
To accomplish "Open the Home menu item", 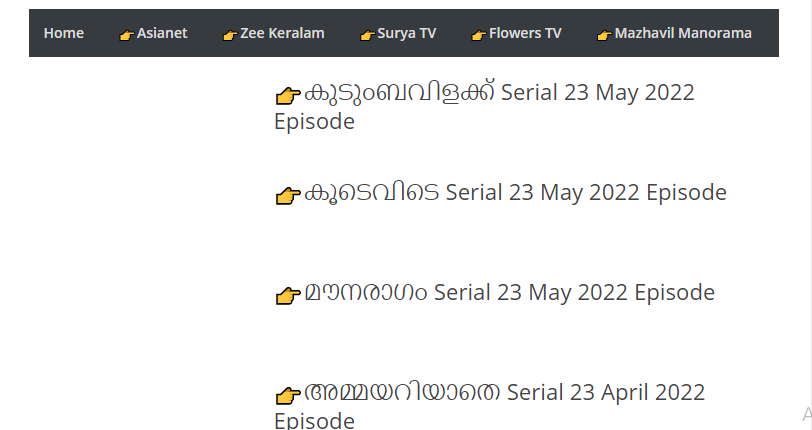I will (x=63, y=33).
